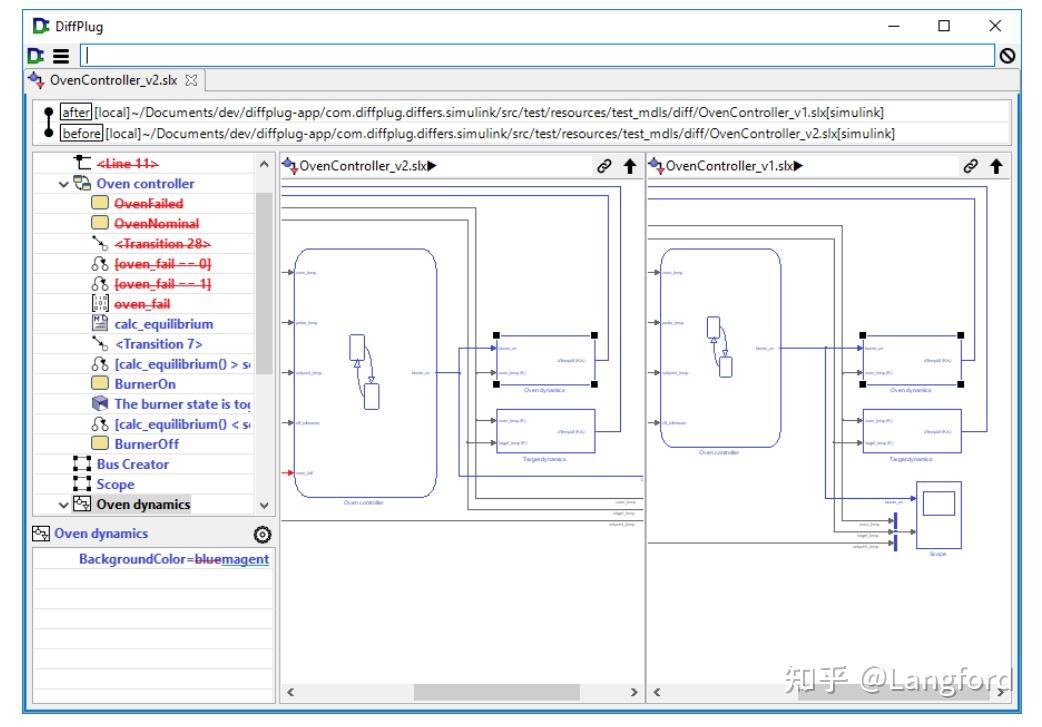This screenshot has width=1042, height=727.
Task: Toggle the link views icon in v1 pane
Action: (970, 166)
